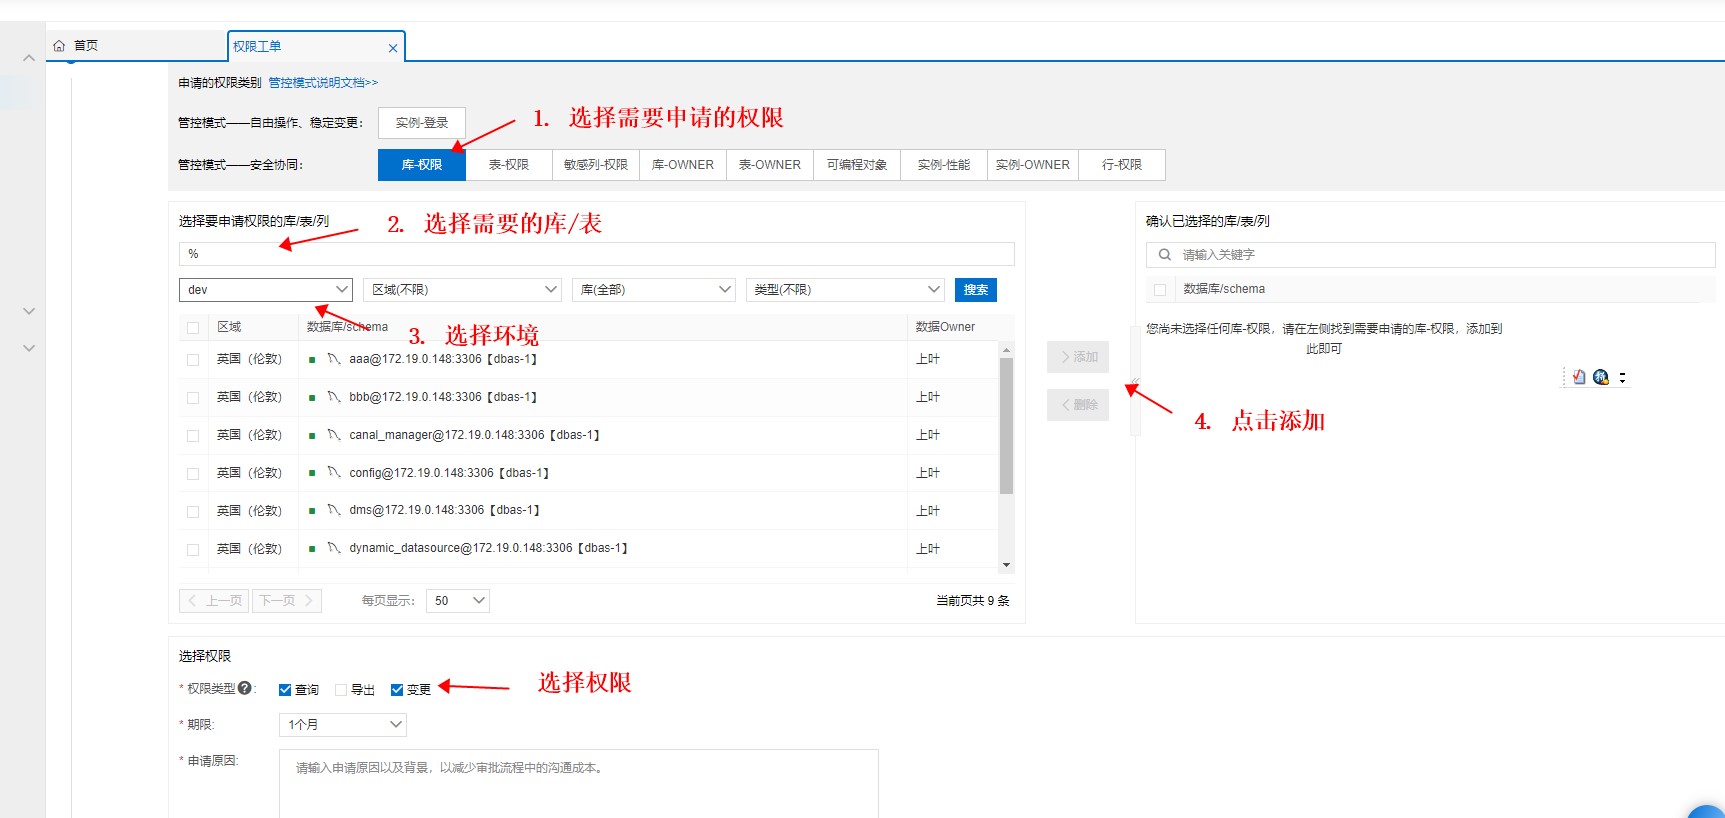Screen dimensions: 1725x818
Task: Open the 区域(不限) region dropdown
Action: tap(462, 290)
